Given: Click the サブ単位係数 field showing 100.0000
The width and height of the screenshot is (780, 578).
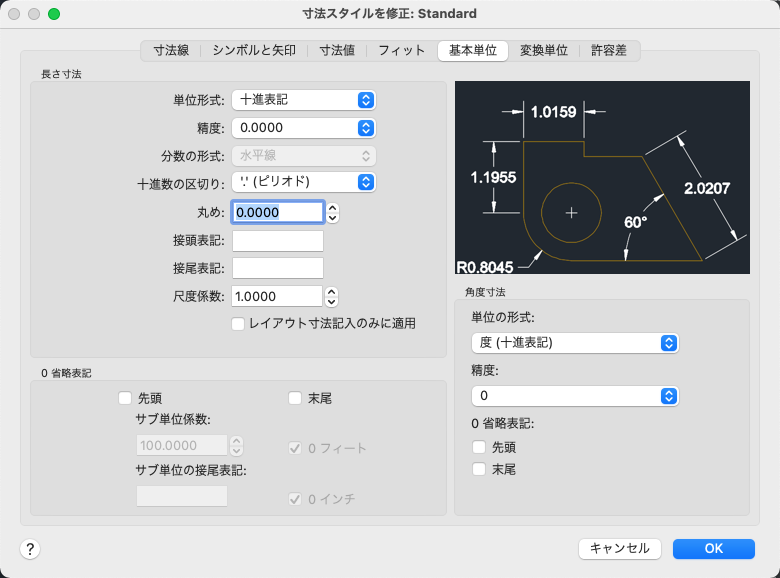Looking at the screenshot, I should point(182,445).
